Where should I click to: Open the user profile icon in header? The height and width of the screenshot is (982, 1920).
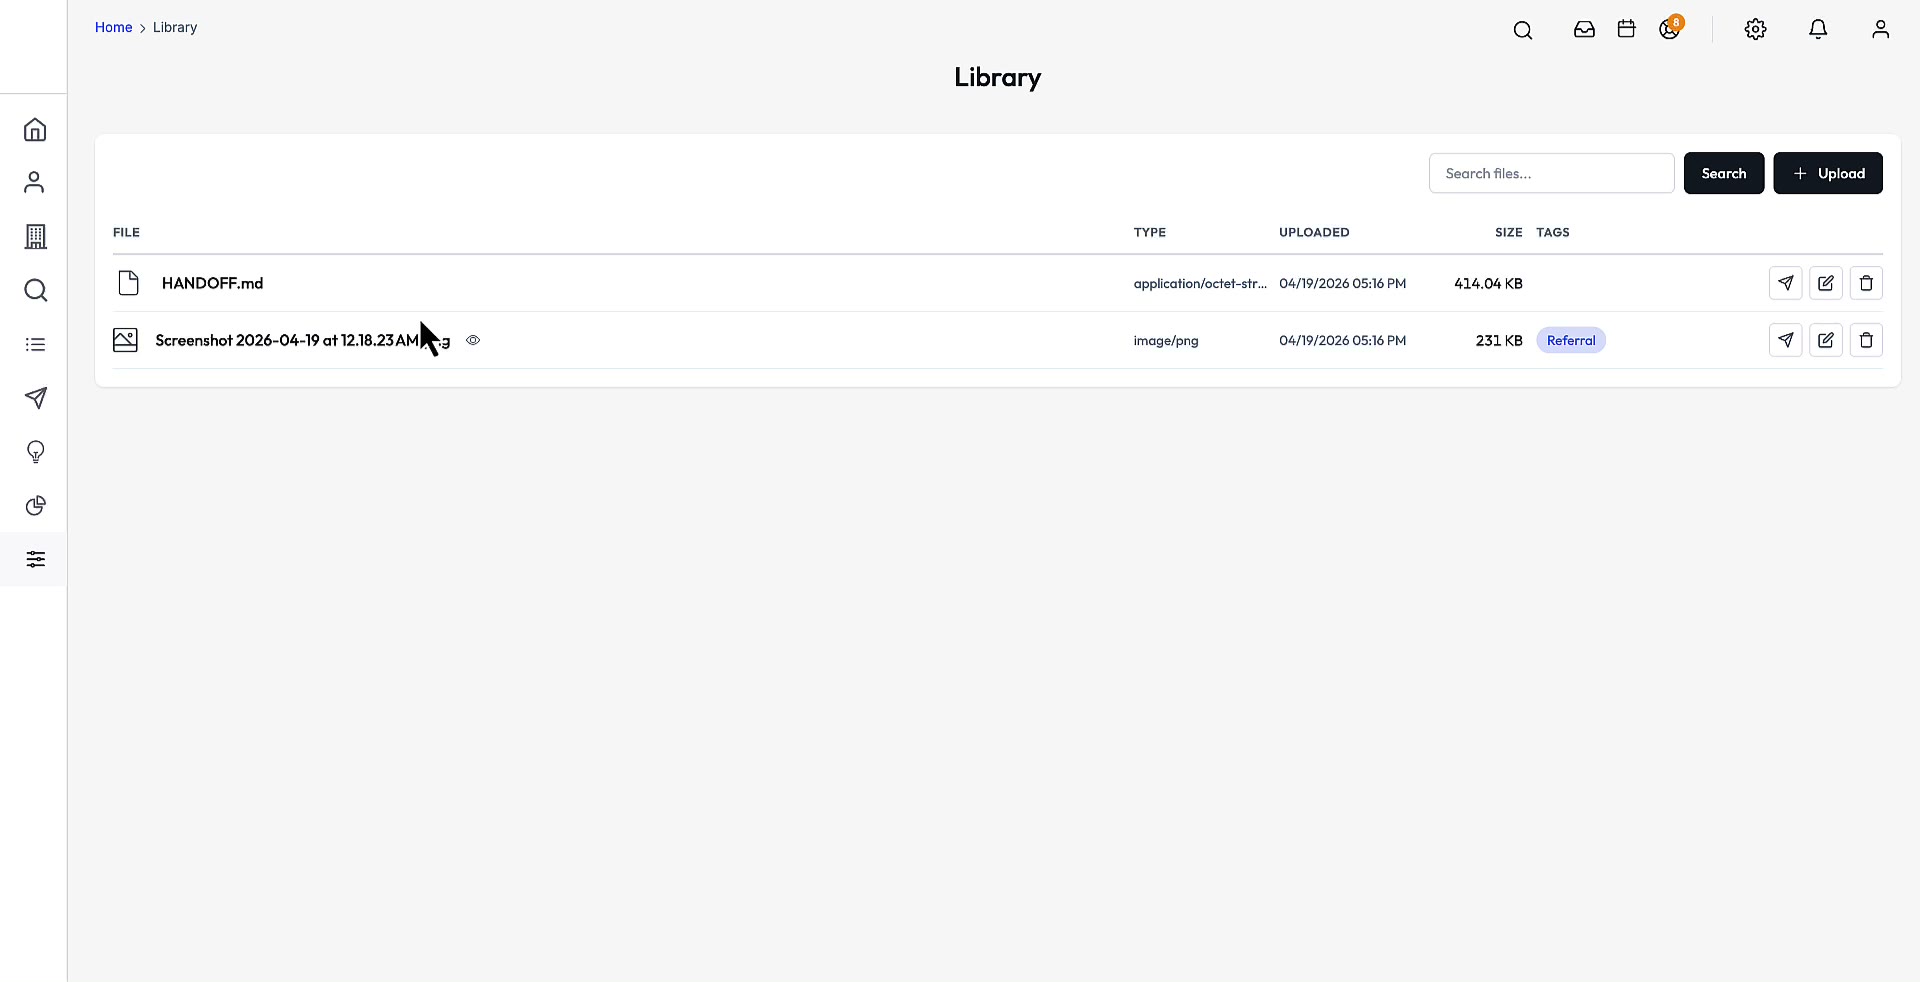[1880, 29]
